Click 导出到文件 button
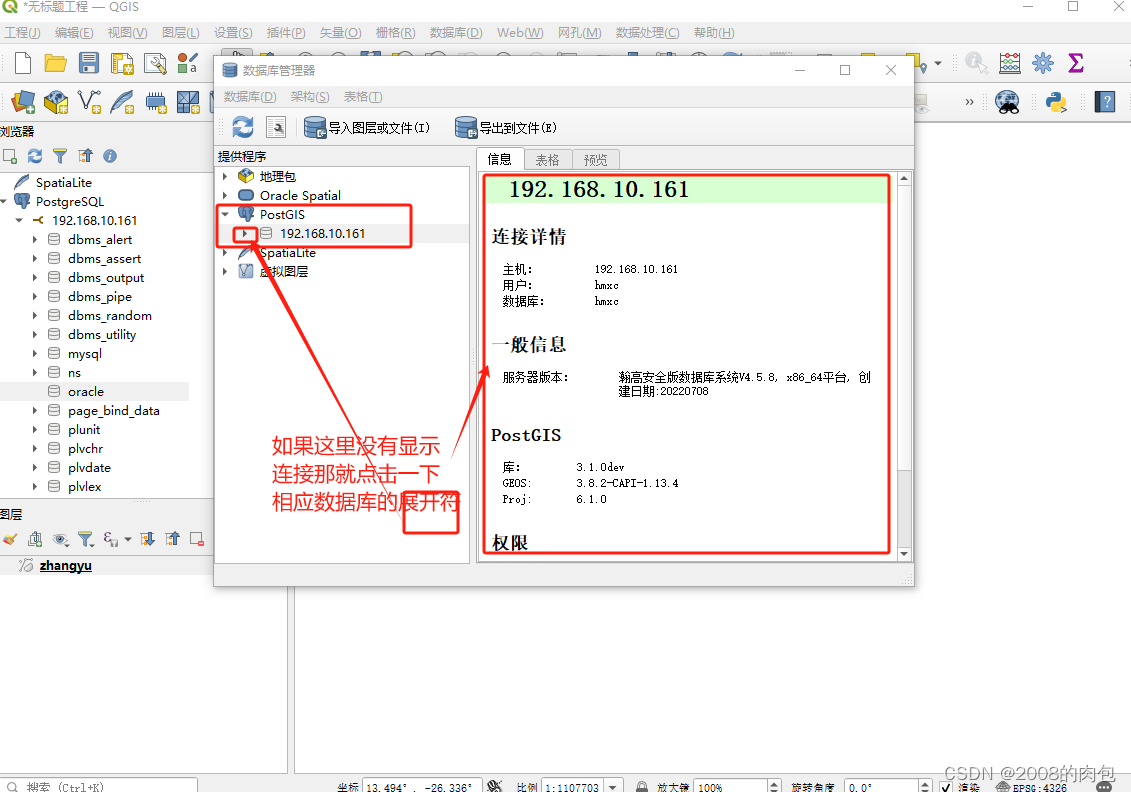 click(x=506, y=128)
